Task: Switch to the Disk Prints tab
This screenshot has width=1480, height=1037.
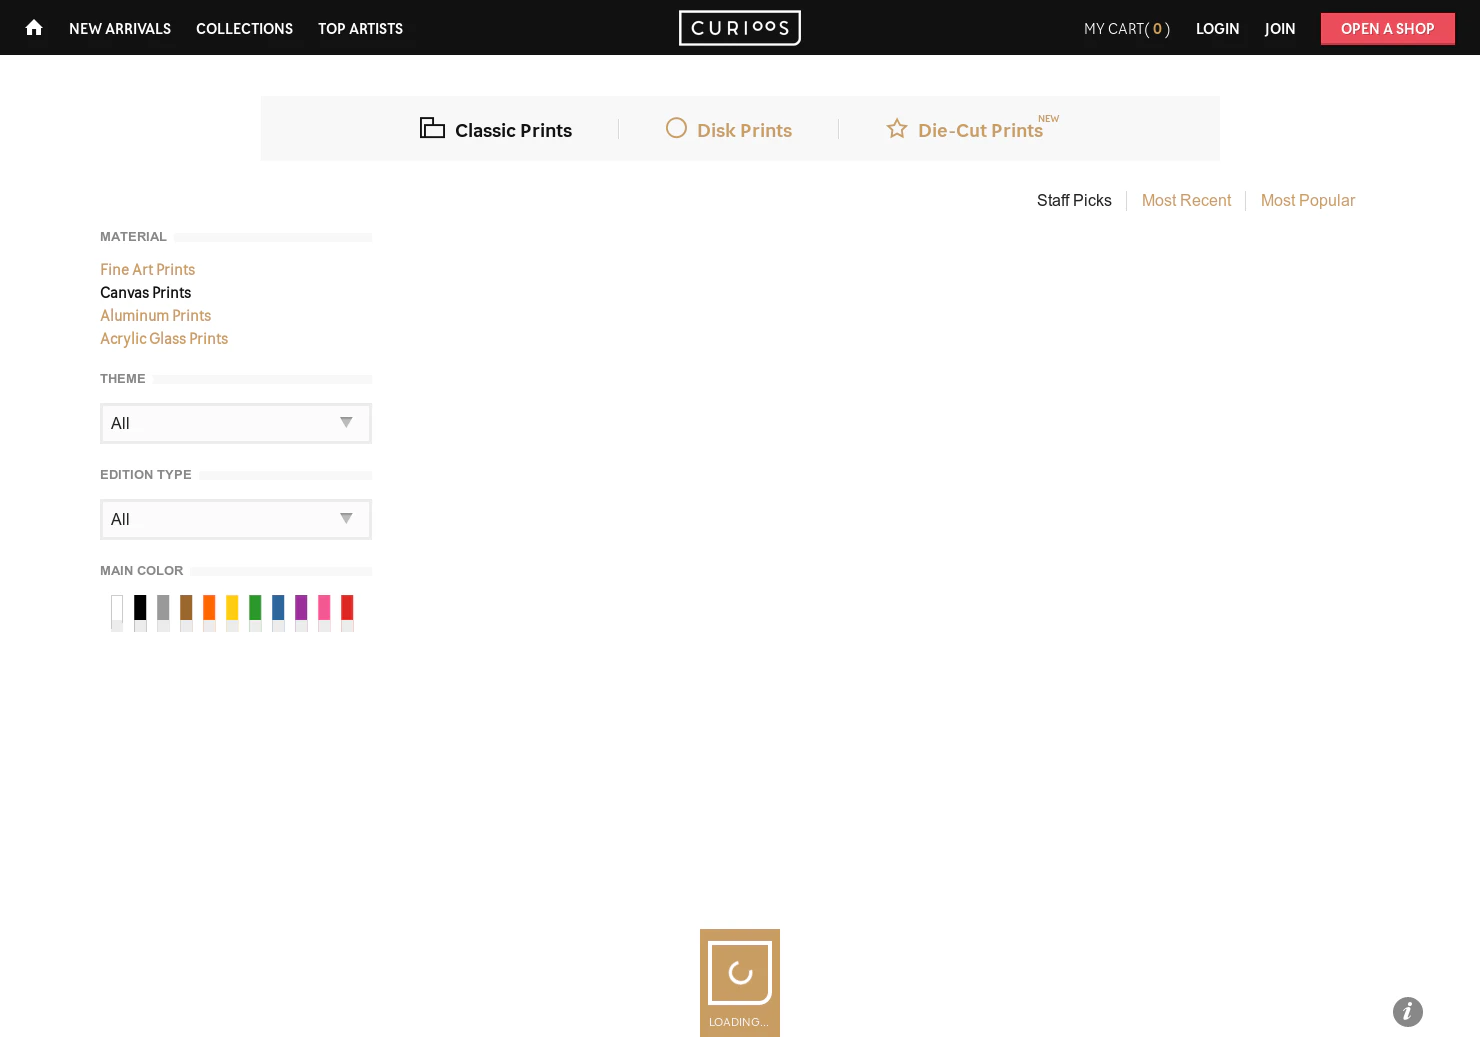Action: tap(744, 130)
